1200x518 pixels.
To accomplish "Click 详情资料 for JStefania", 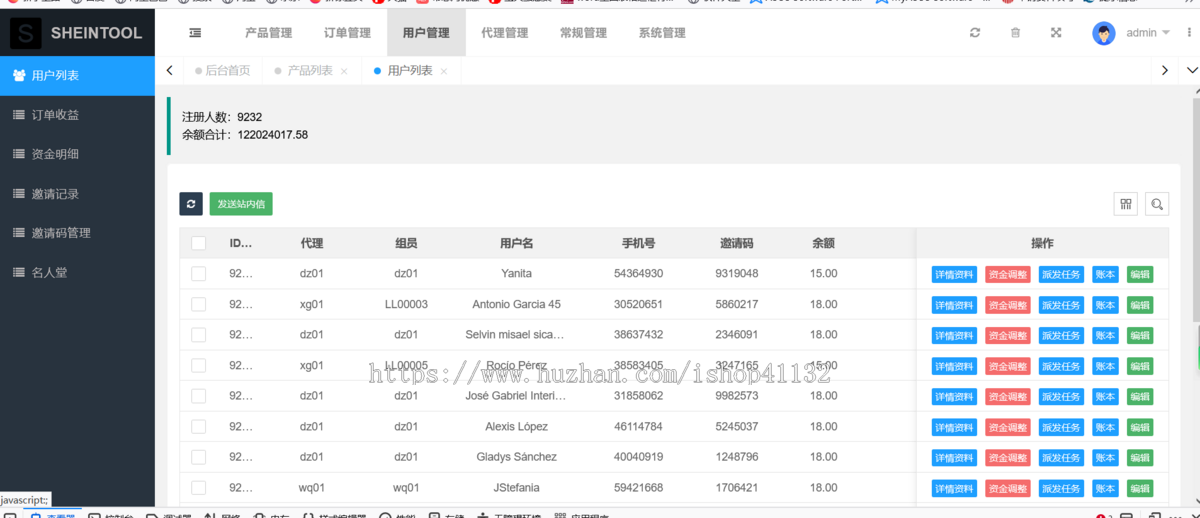I will (x=954, y=489).
